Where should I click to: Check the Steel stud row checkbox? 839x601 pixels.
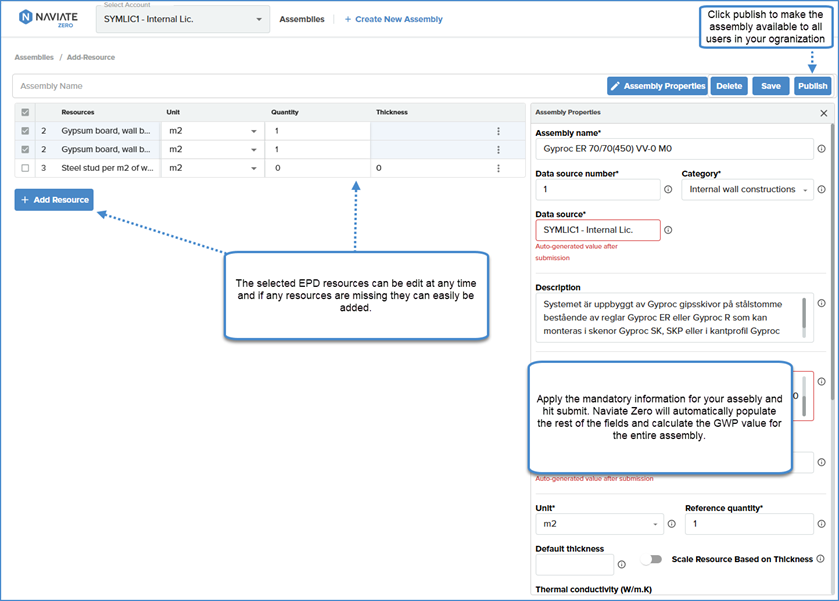[25, 168]
